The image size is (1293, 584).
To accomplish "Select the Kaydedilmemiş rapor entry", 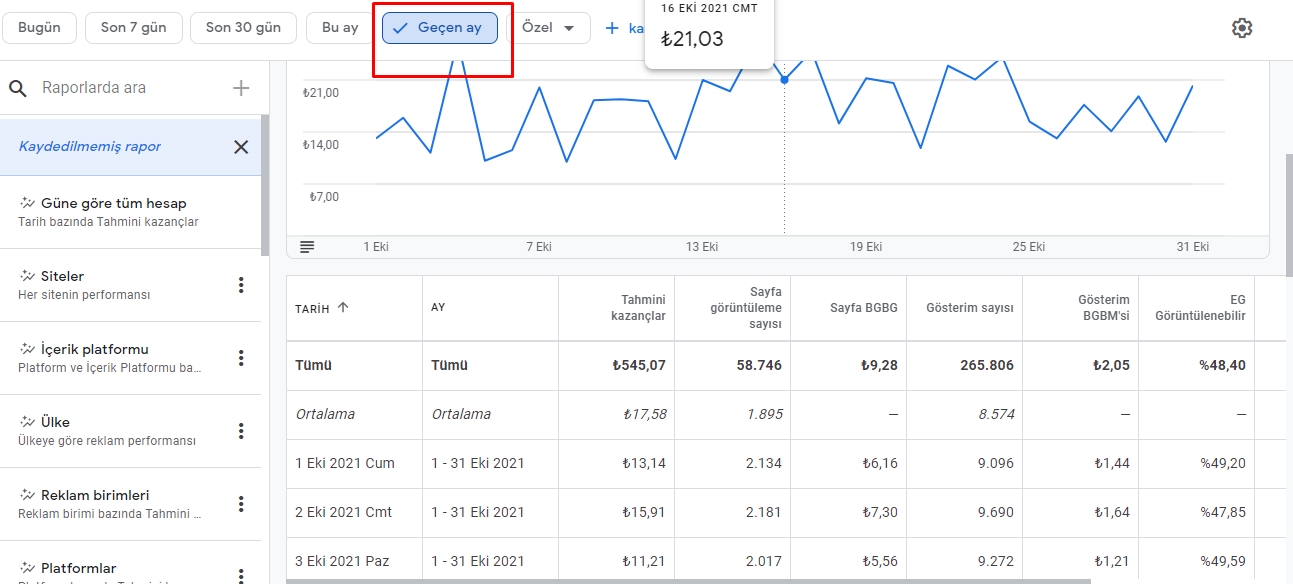I will click(130, 147).
